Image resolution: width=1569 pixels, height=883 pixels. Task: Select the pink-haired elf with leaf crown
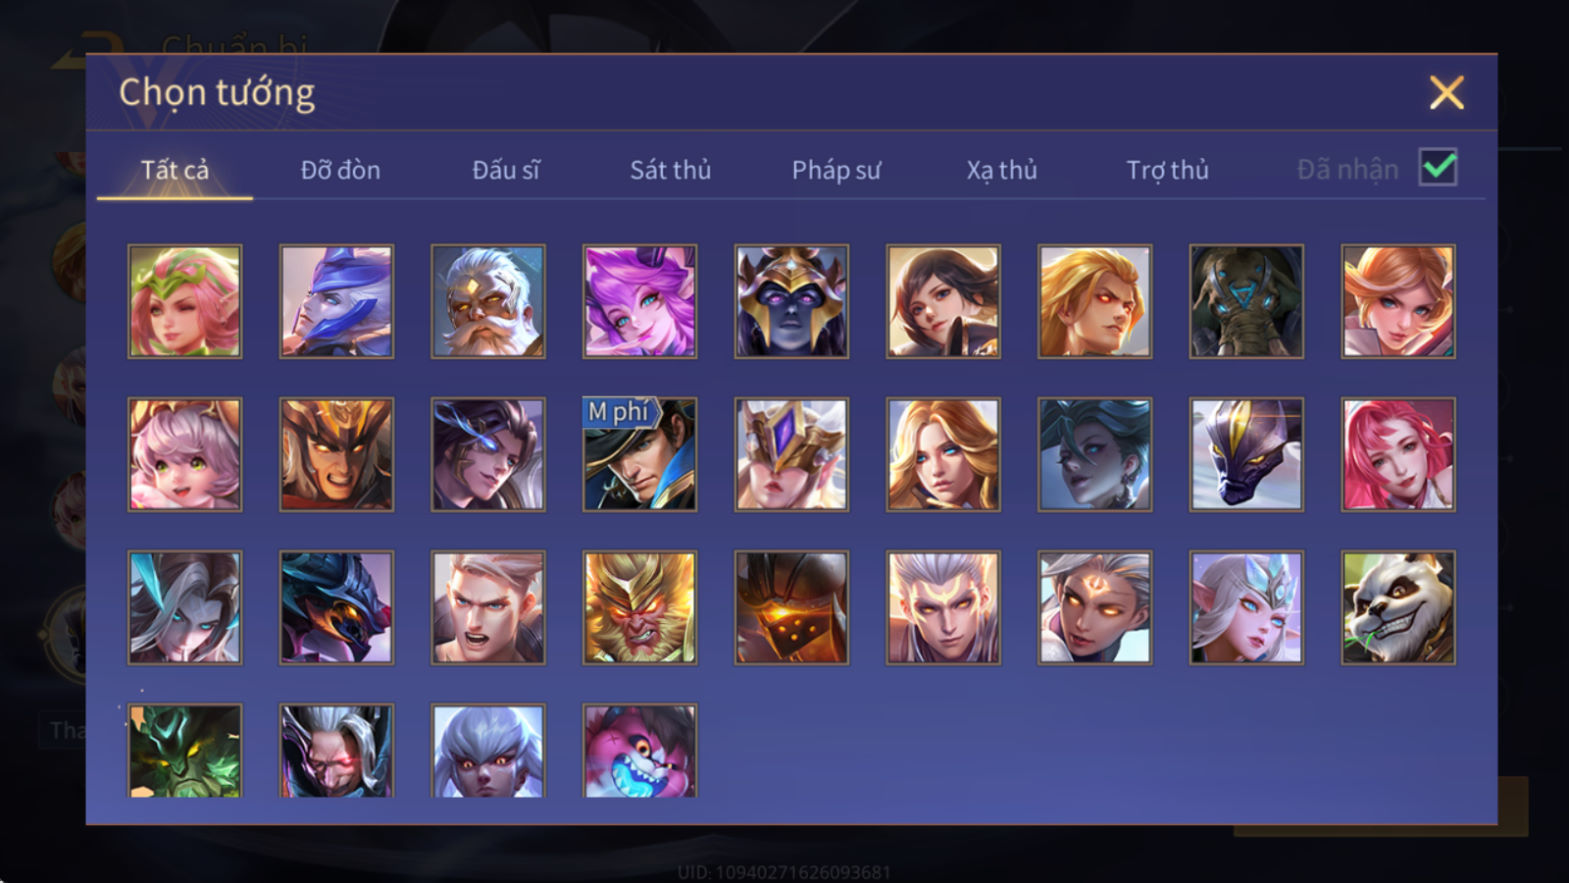[185, 301]
